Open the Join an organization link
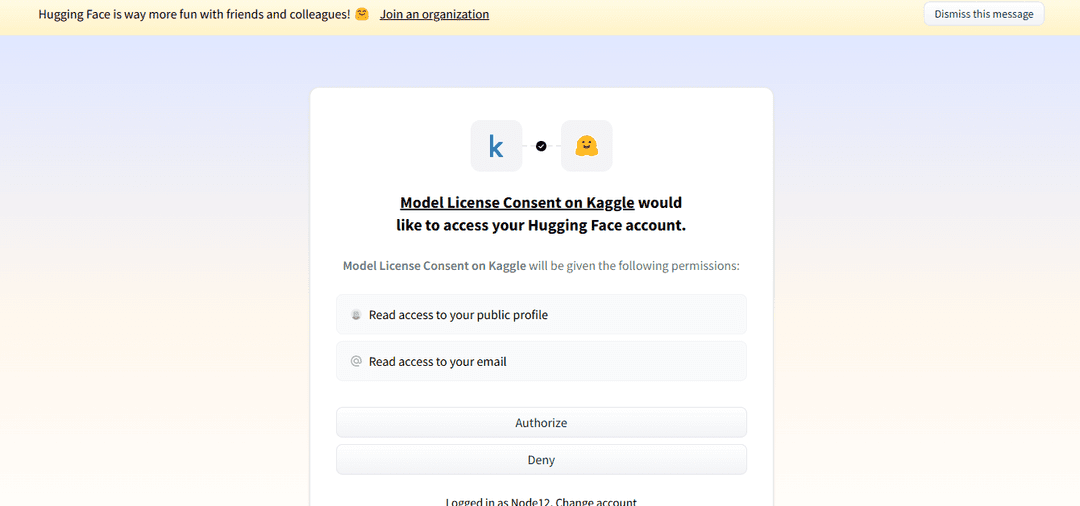Viewport: 1080px width, 506px height. pos(435,14)
